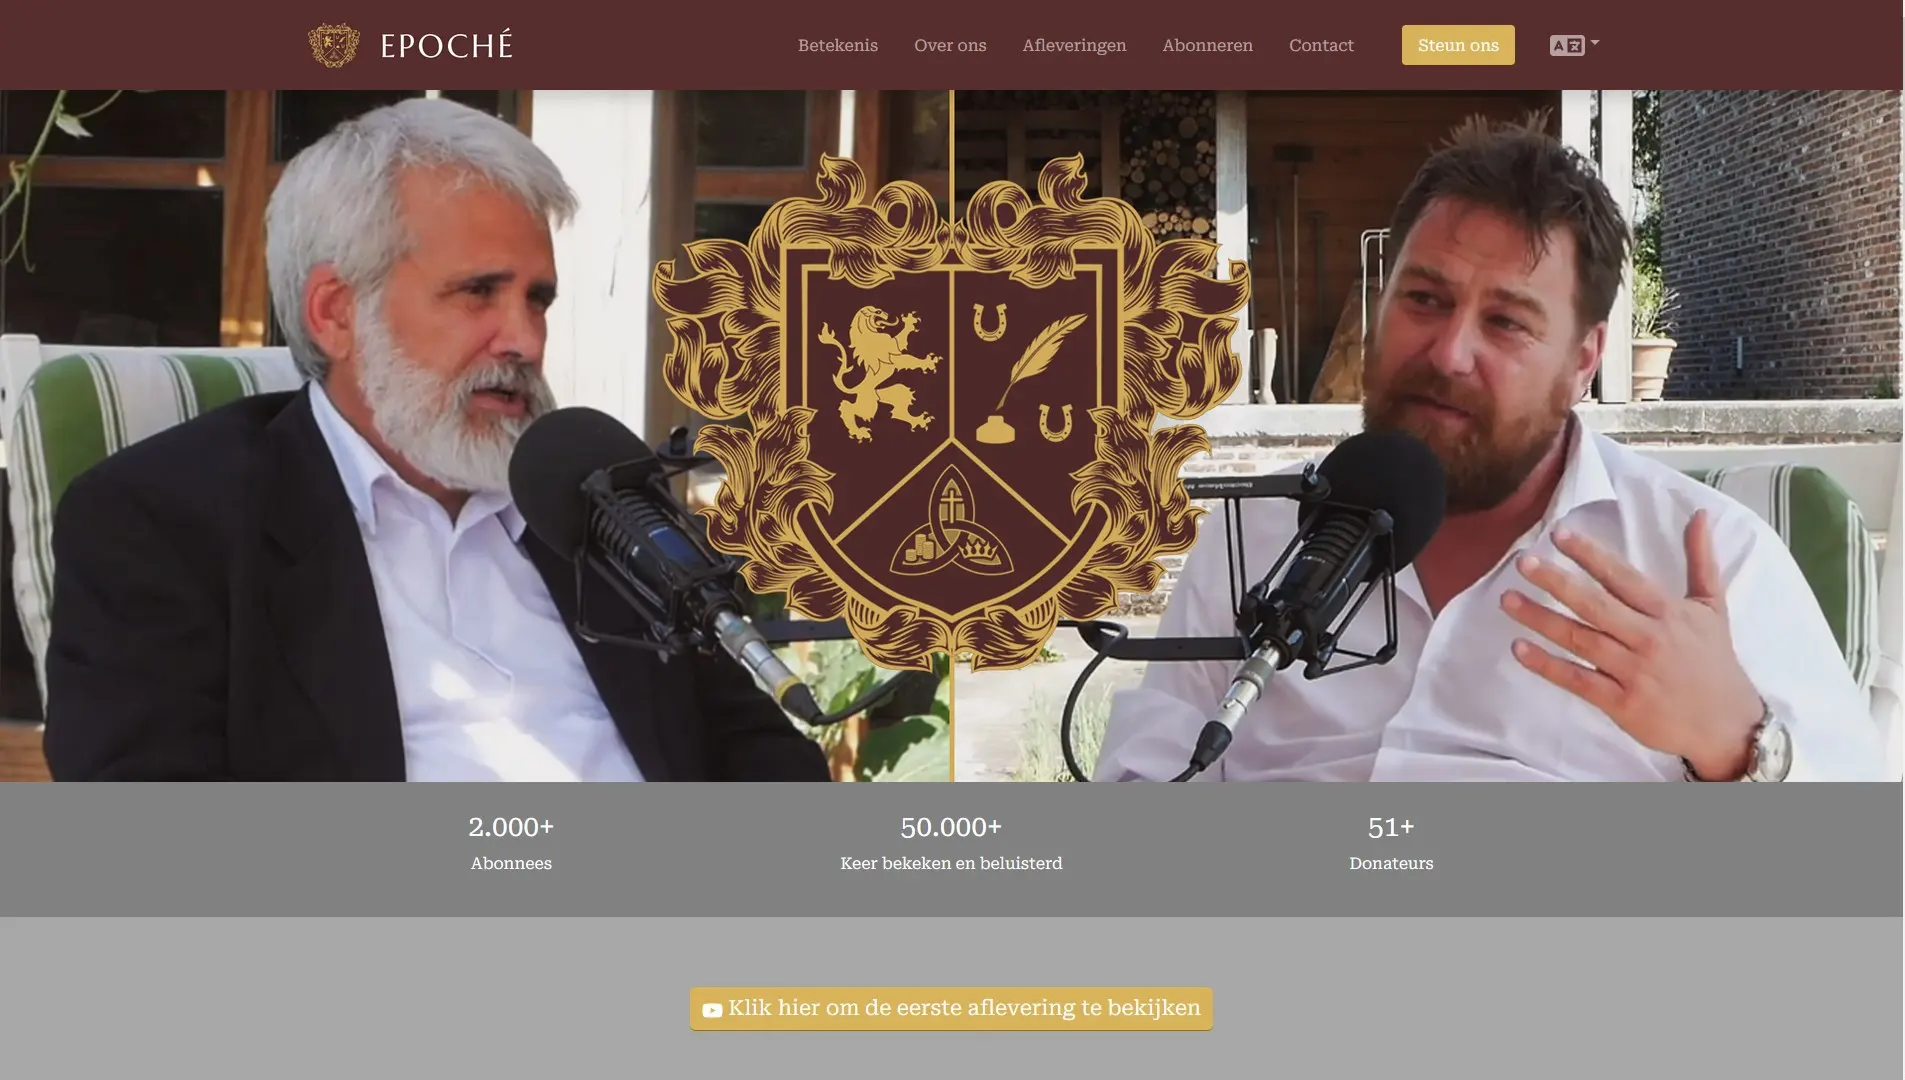Viewport: 1905px width, 1080px height.
Task: Click the 2.000+ Abonnees statistic
Action: tap(511, 843)
